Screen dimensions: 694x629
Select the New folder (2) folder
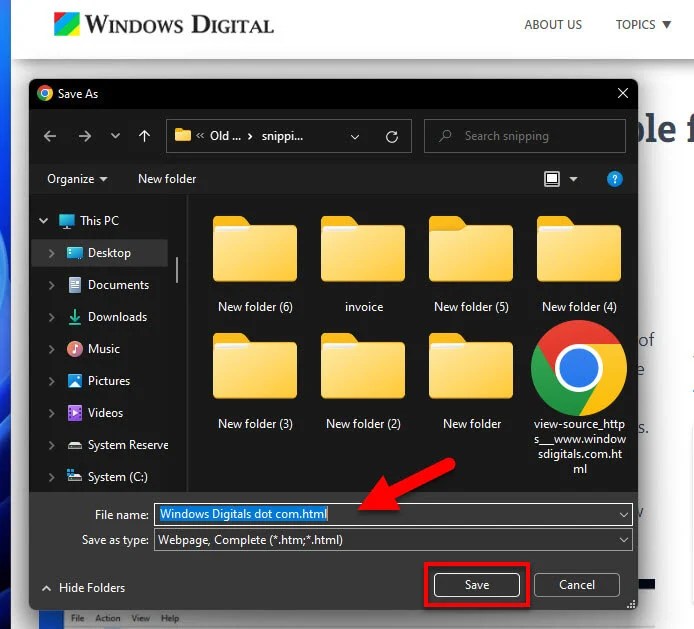click(363, 382)
